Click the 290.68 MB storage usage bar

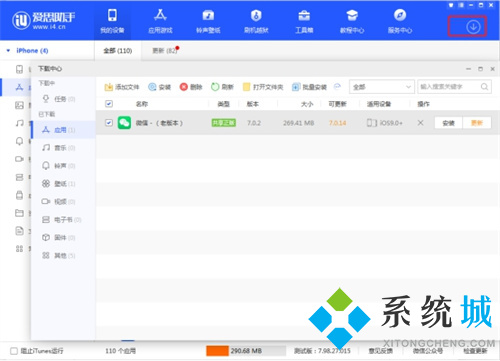(246, 351)
